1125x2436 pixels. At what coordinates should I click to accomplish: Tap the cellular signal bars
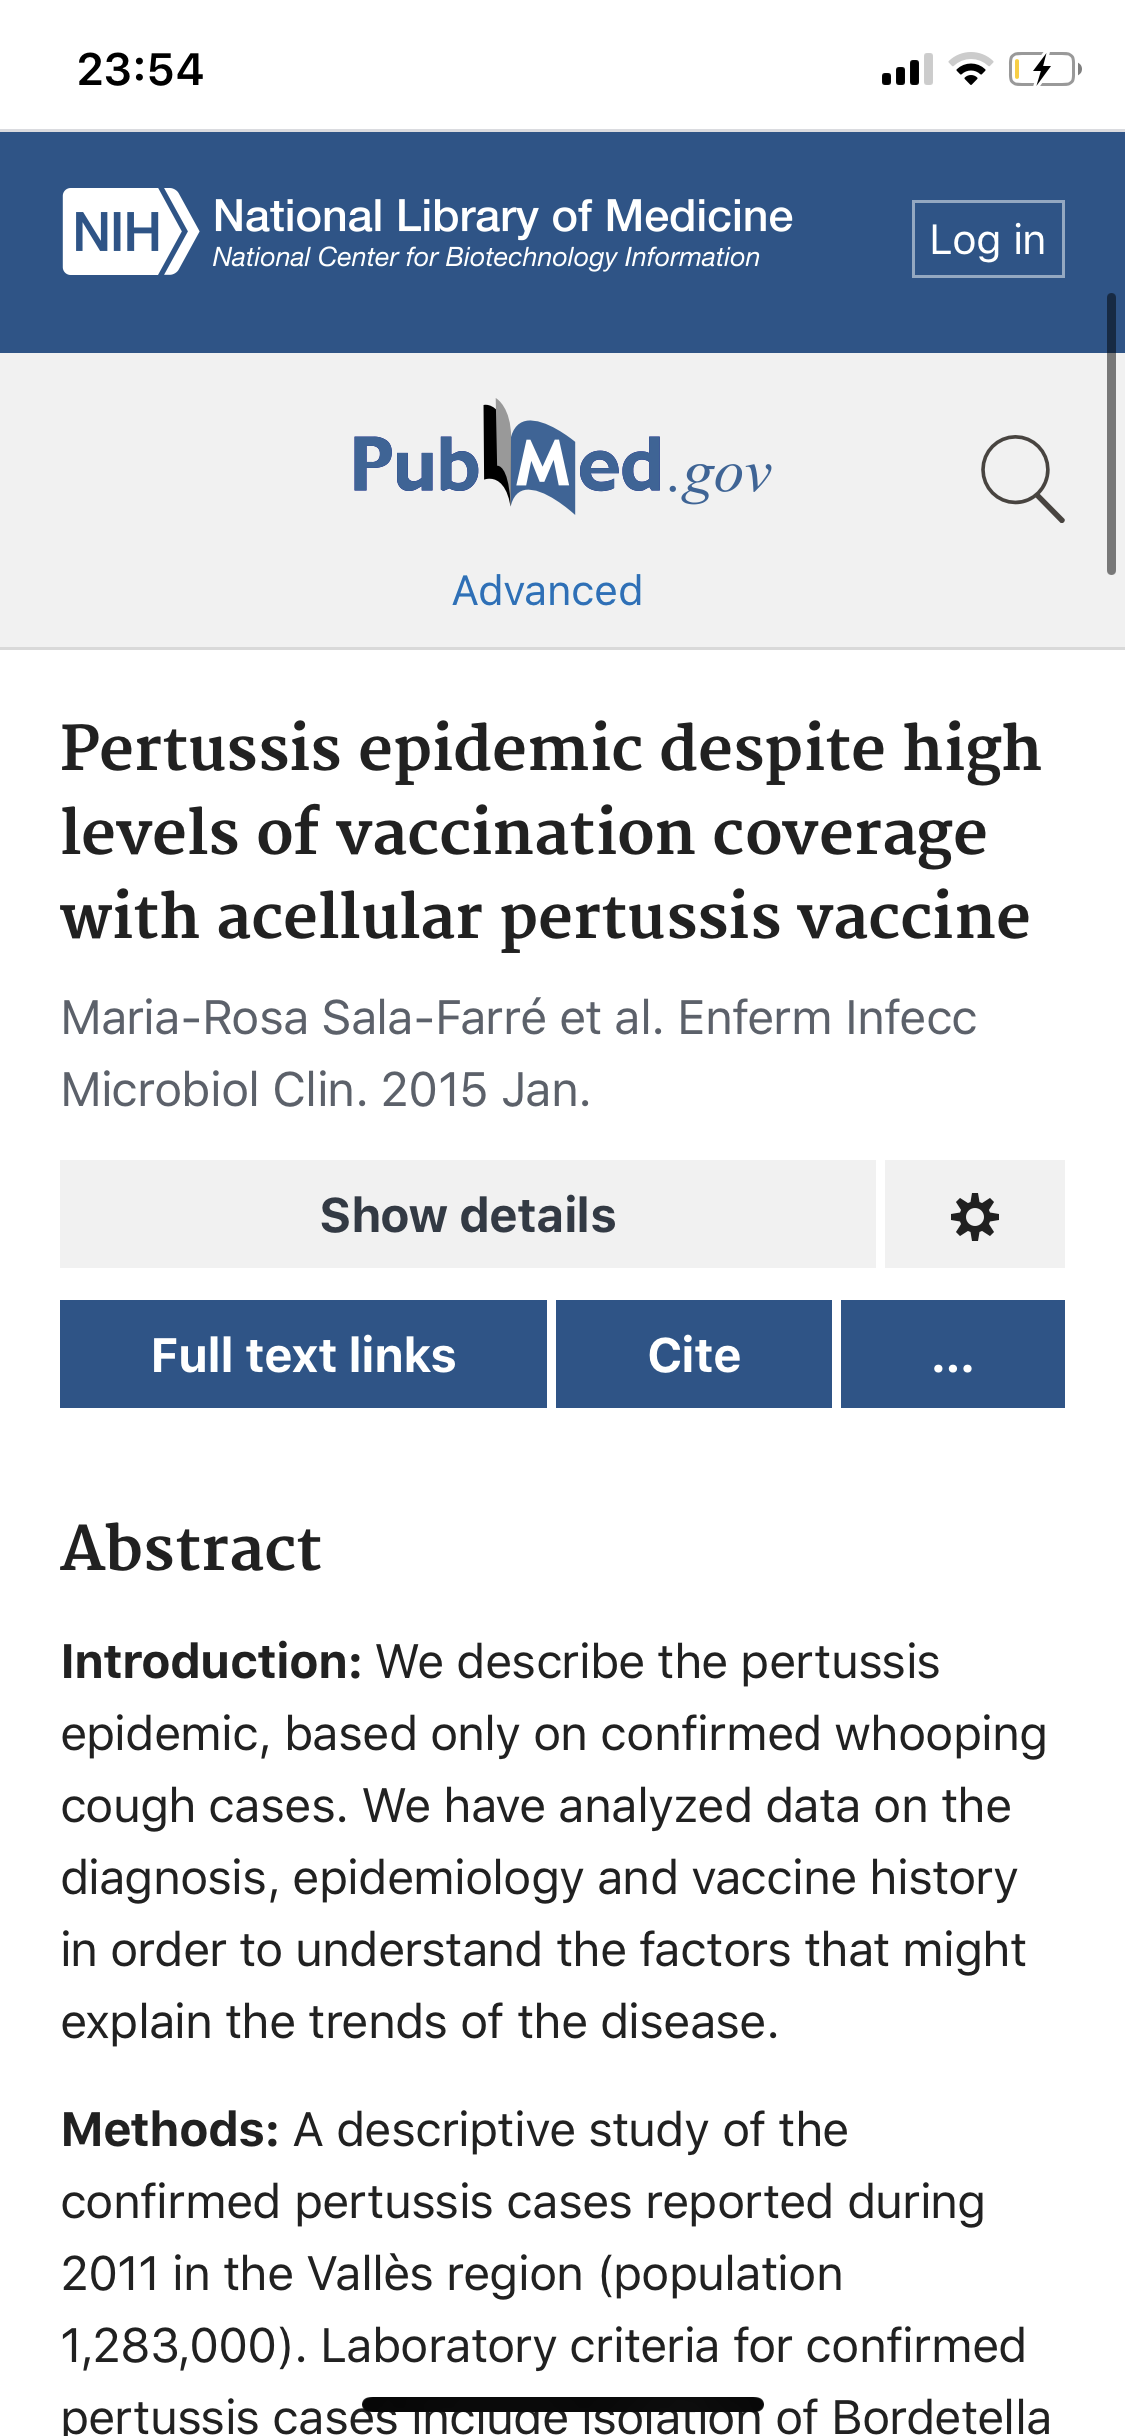point(906,71)
